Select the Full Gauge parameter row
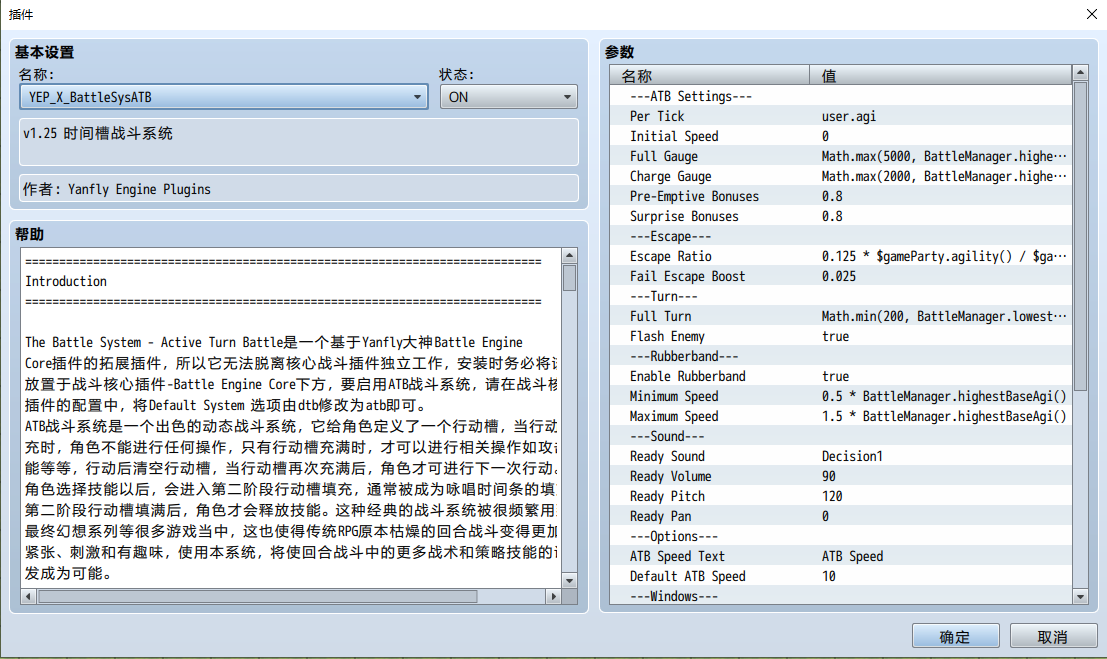 (841, 156)
